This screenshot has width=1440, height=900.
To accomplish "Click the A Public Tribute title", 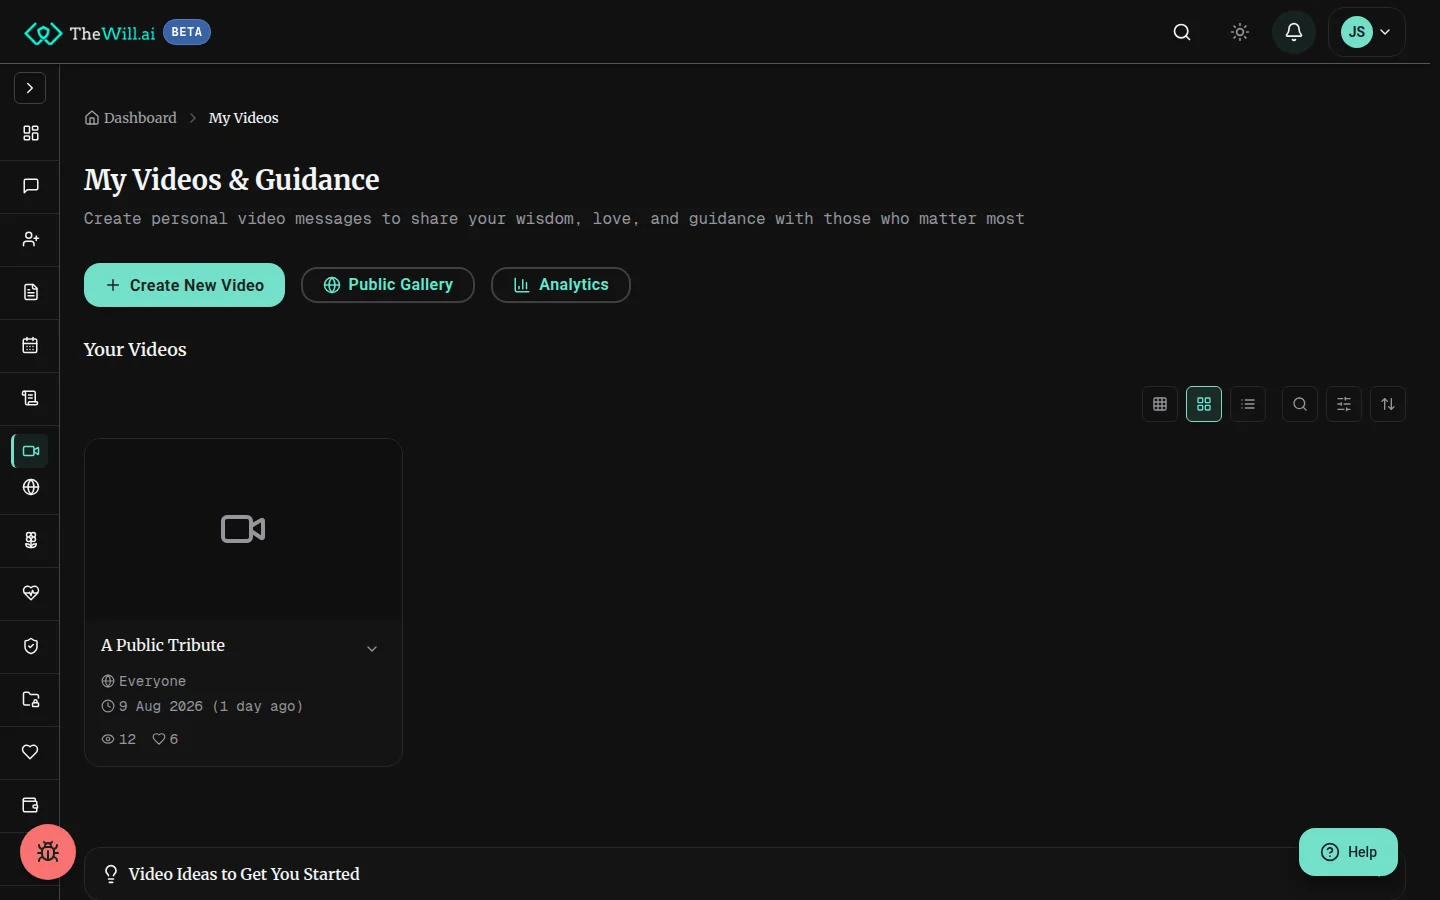I will coord(163,646).
